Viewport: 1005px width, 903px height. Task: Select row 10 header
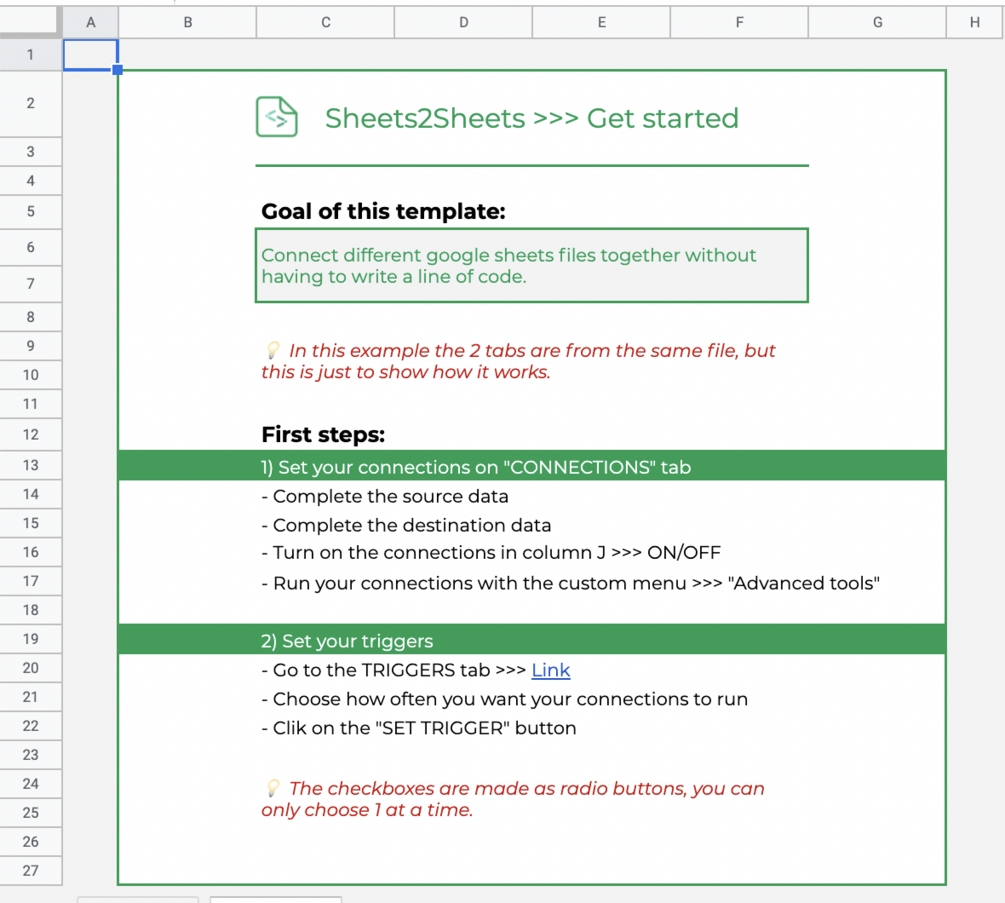tap(30, 375)
